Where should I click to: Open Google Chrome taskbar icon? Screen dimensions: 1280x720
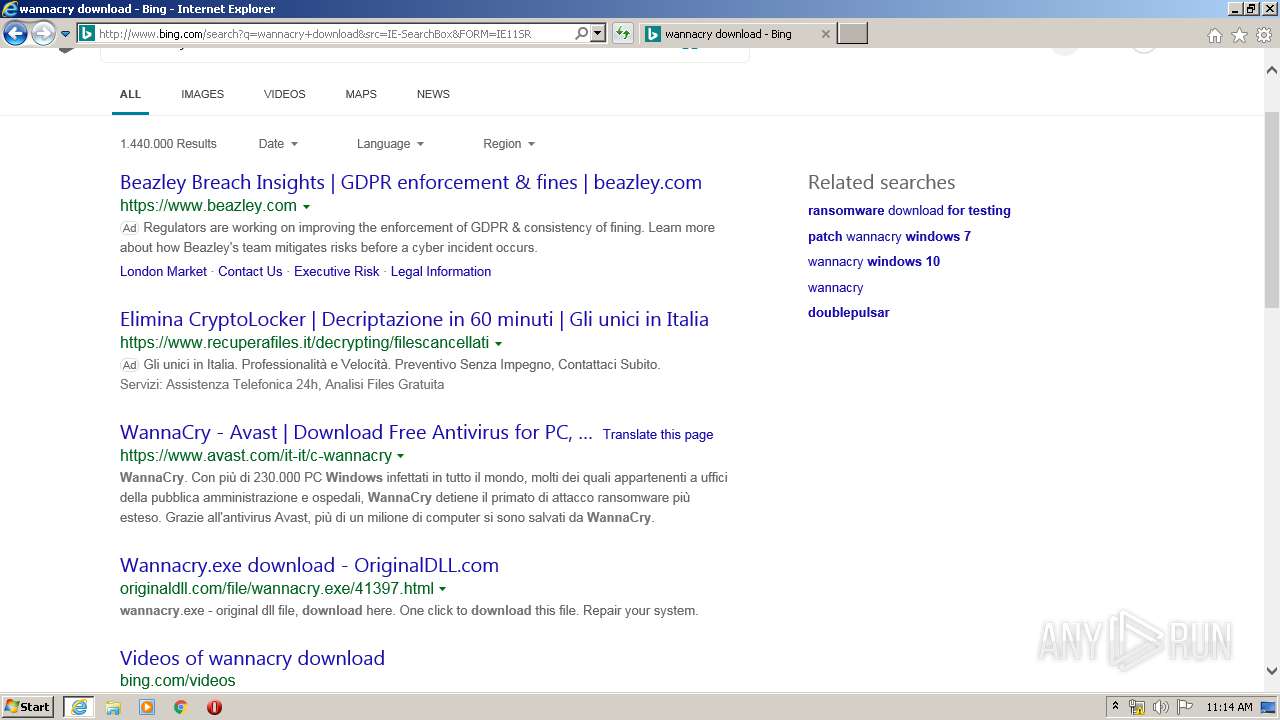180,707
